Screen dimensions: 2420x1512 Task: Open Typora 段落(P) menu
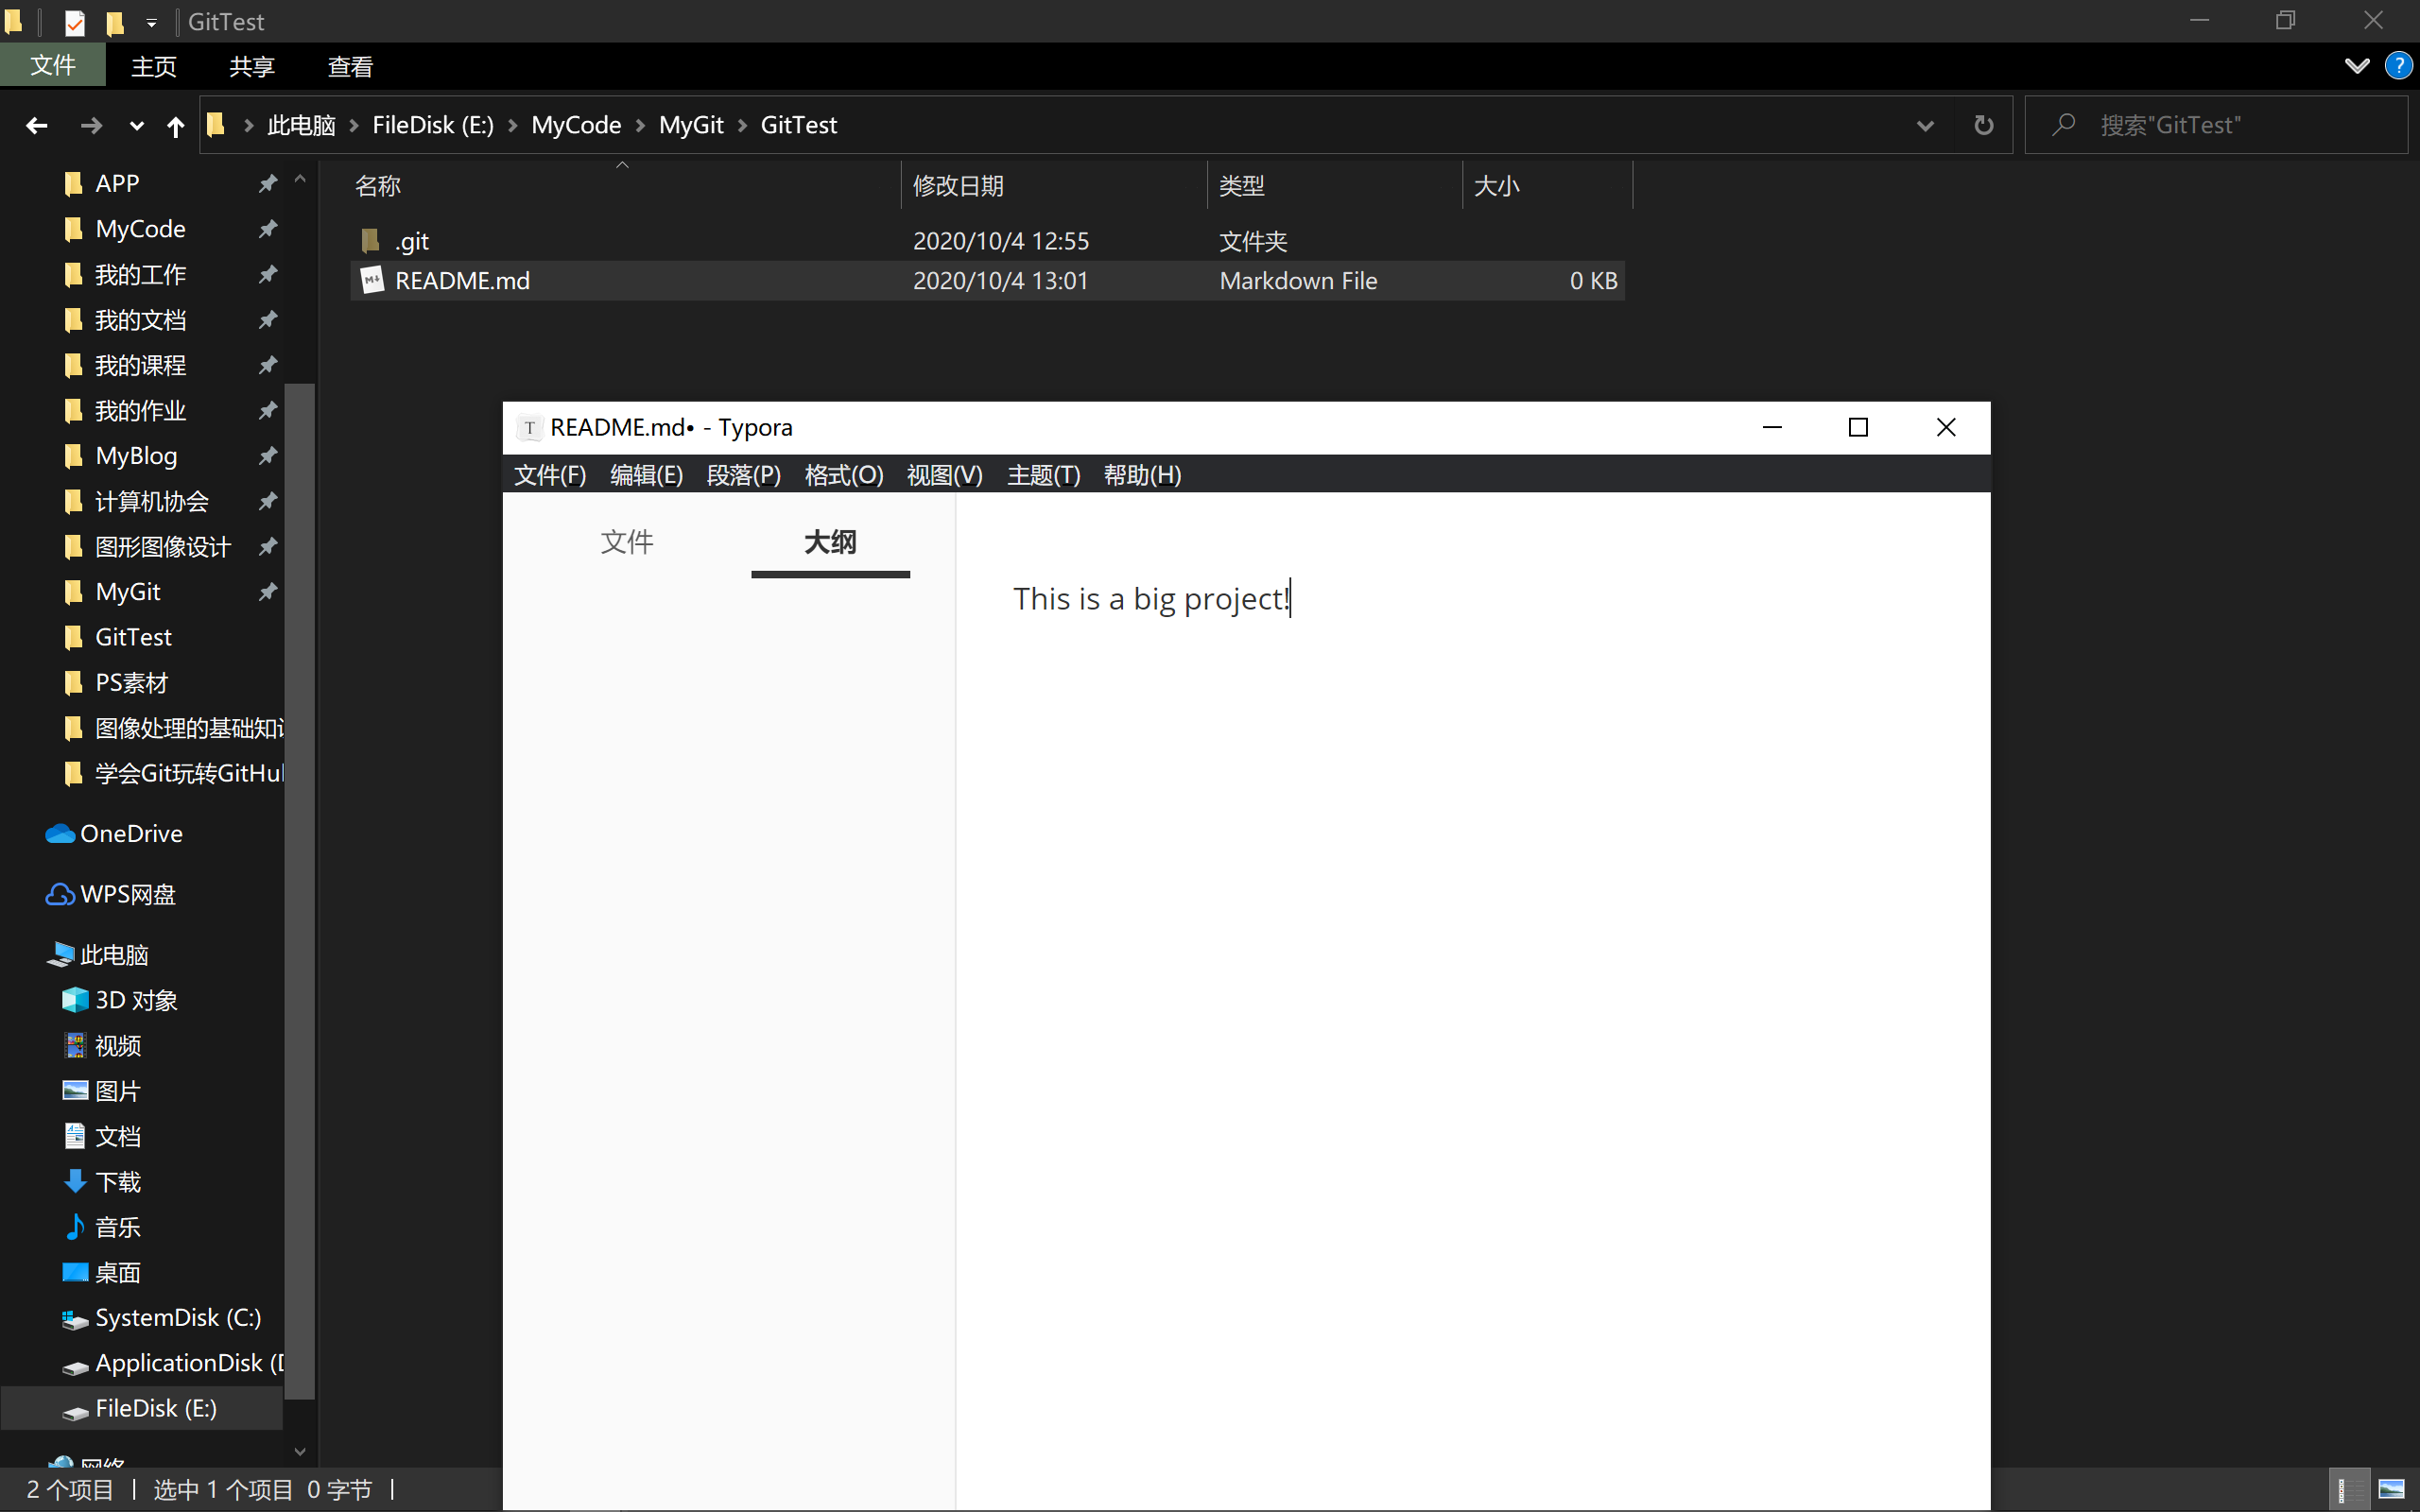(x=743, y=475)
